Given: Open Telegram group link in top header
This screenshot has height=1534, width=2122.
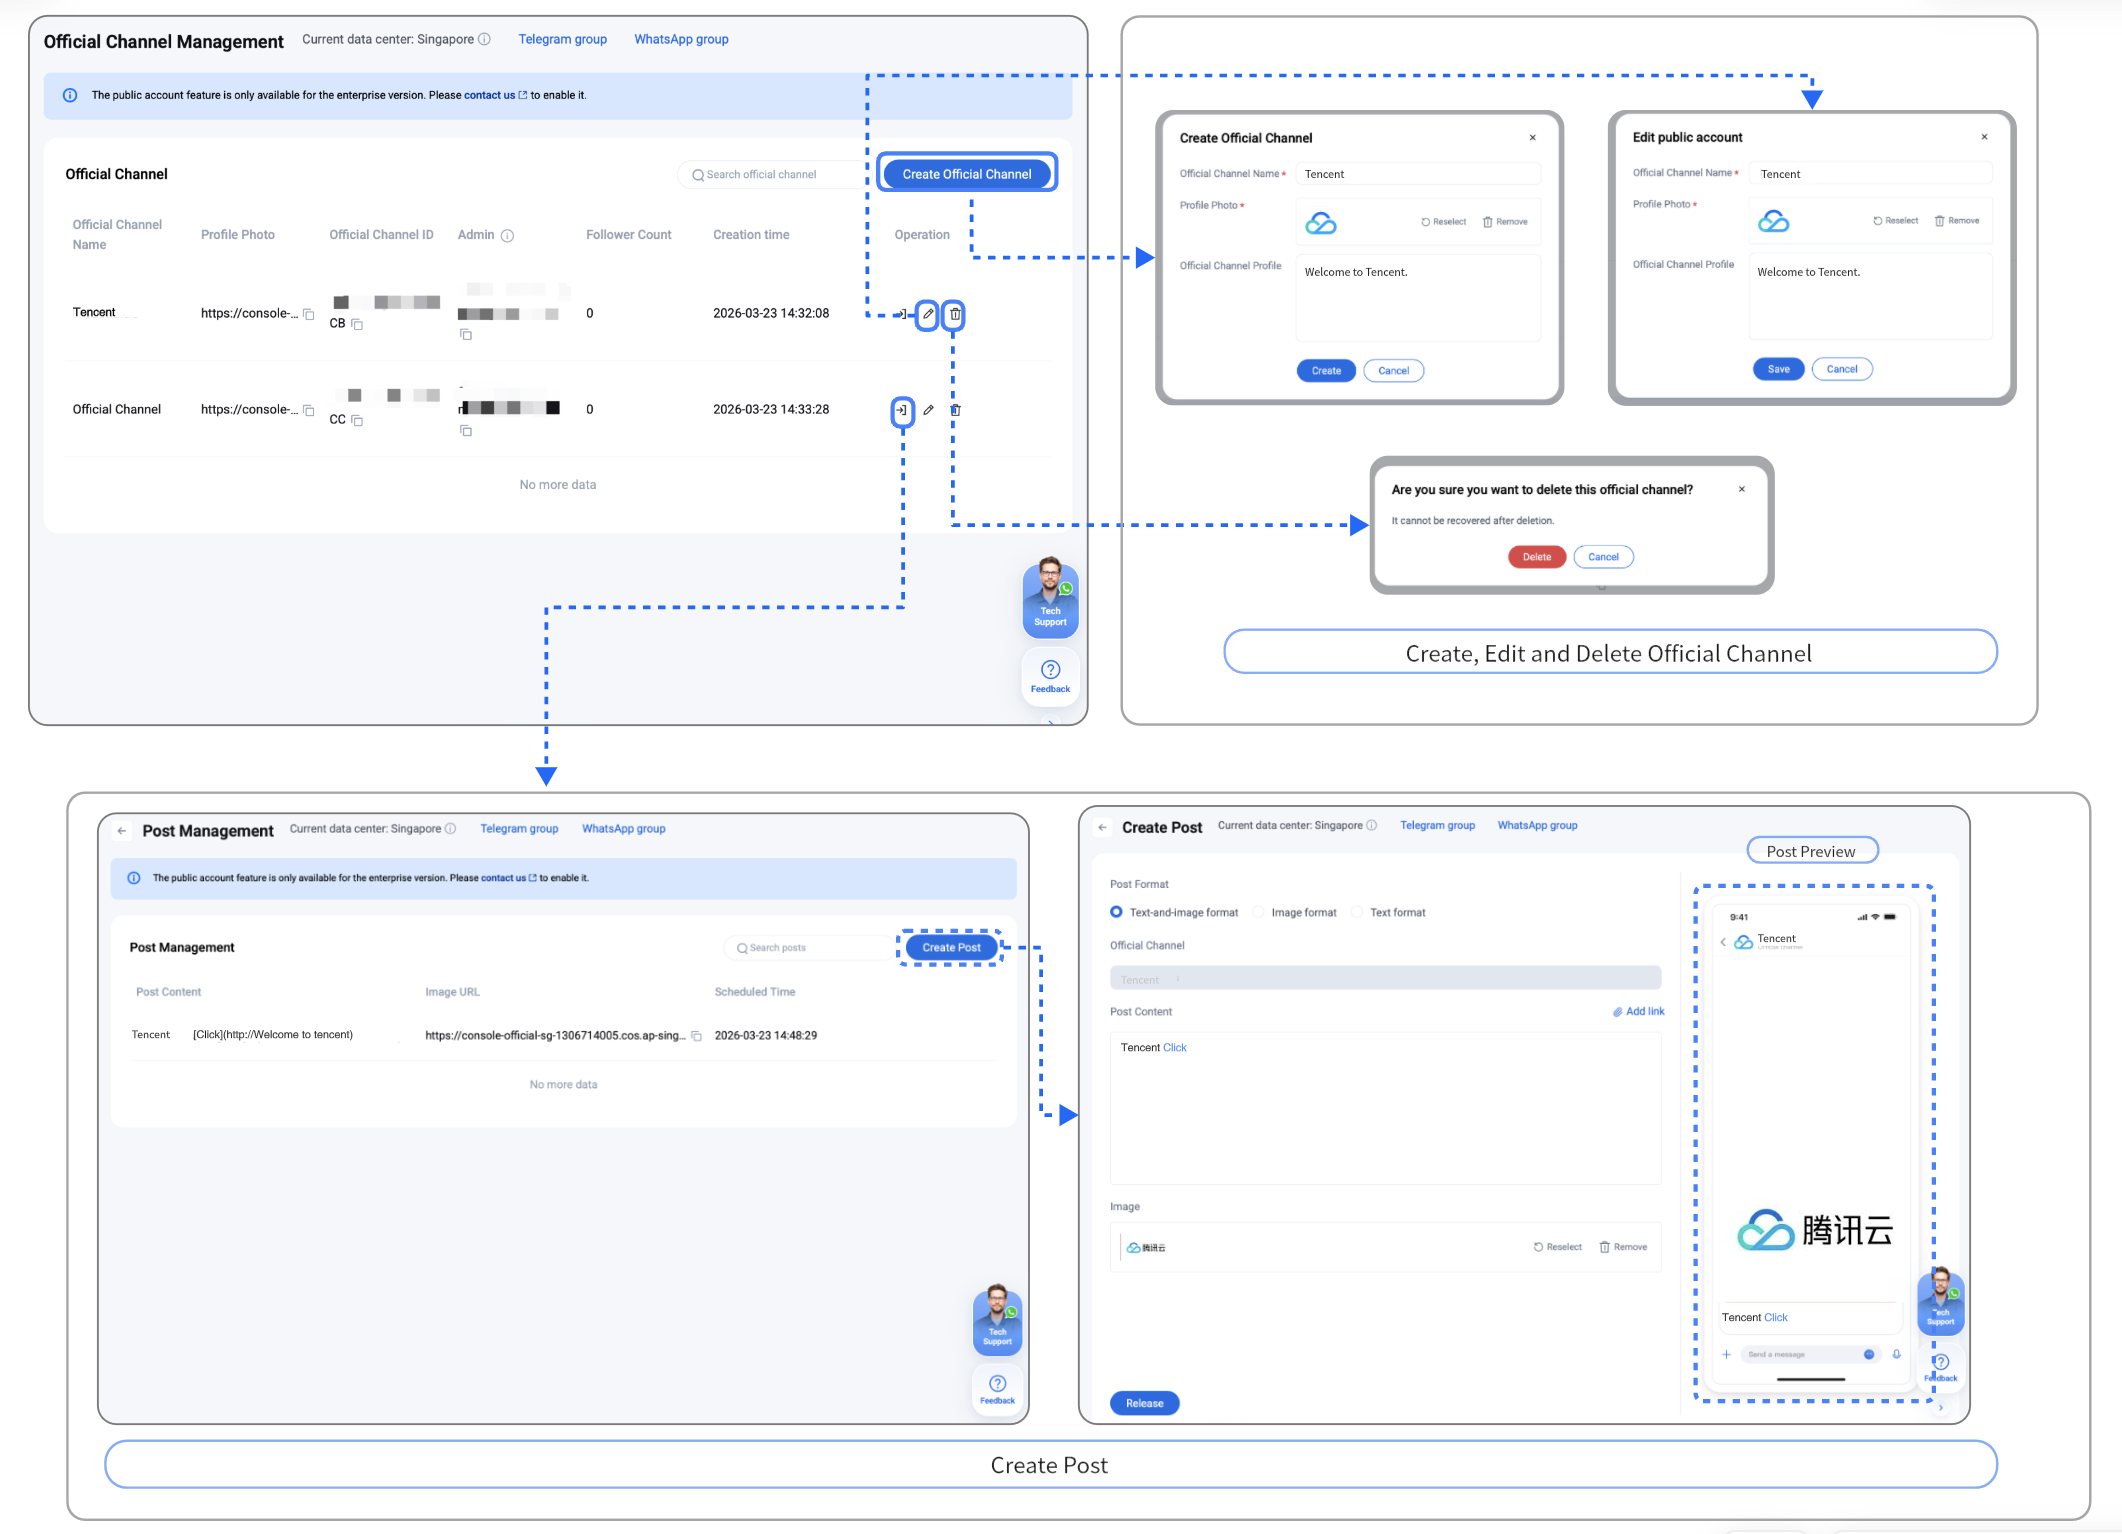Looking at the screenshot, I should (562, 39).
